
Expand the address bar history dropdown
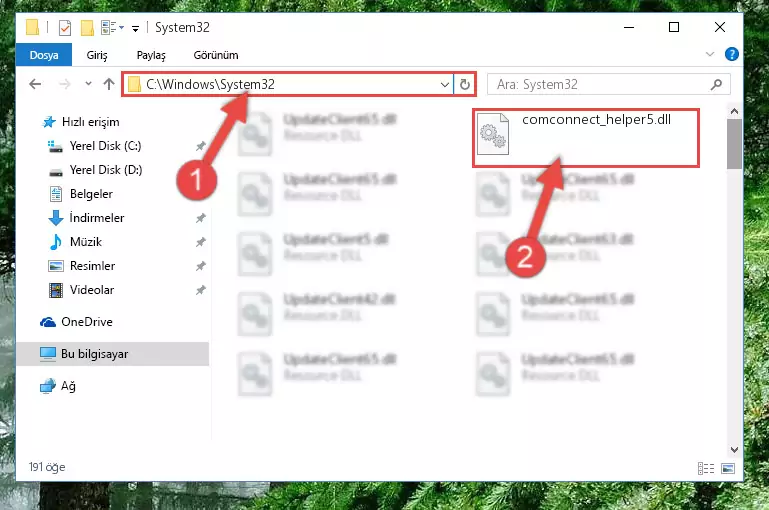[x=445, y=84]
